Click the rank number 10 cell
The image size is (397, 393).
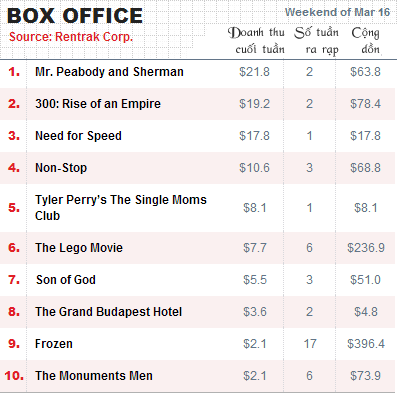(14, 376)
